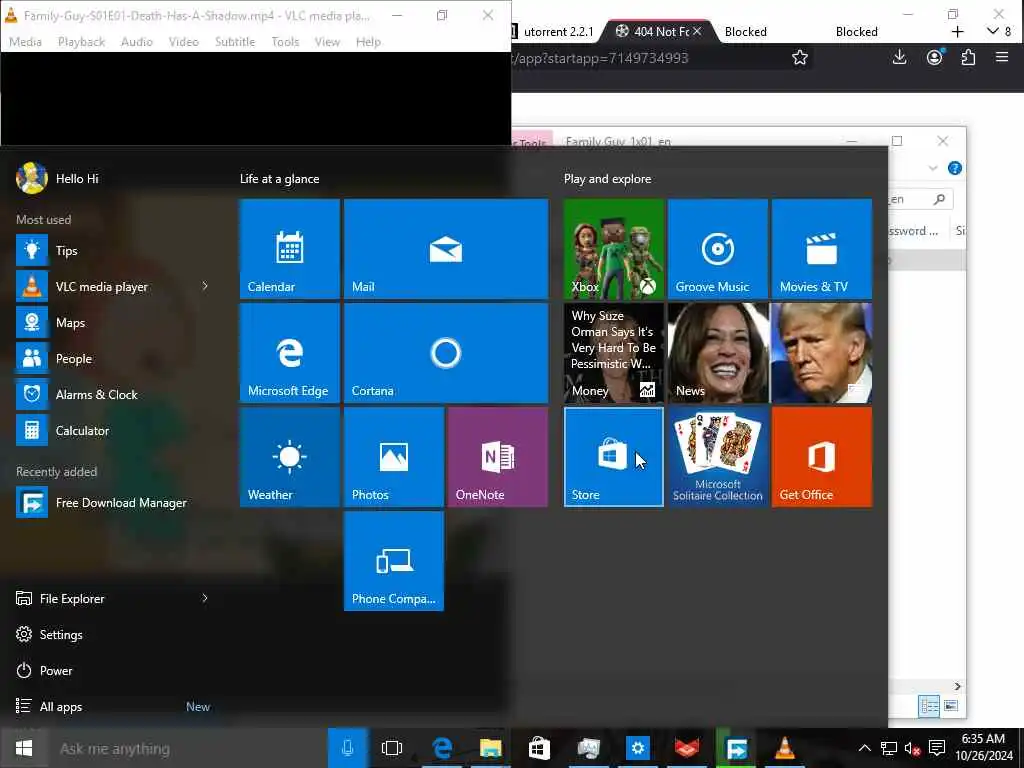Open the Mail tile

click(x=446, y=249)
